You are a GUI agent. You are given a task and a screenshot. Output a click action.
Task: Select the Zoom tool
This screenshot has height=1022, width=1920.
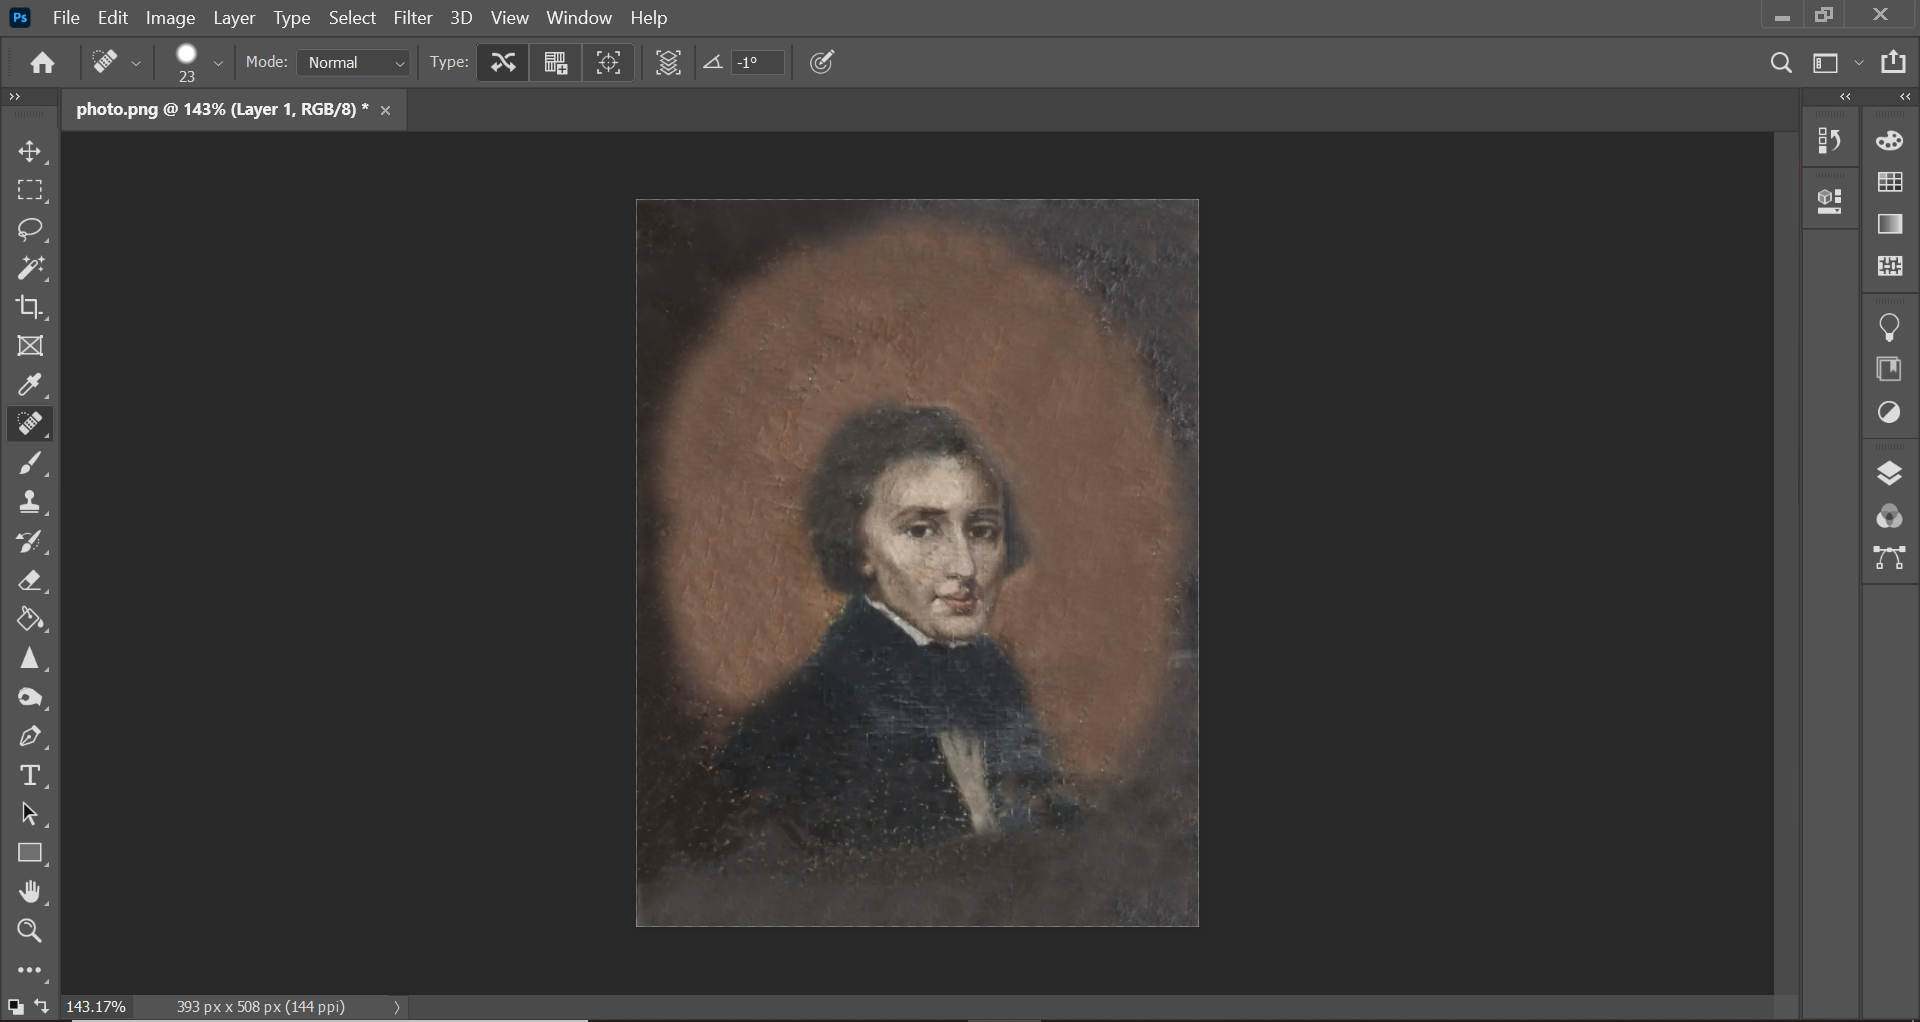point(30,932)
